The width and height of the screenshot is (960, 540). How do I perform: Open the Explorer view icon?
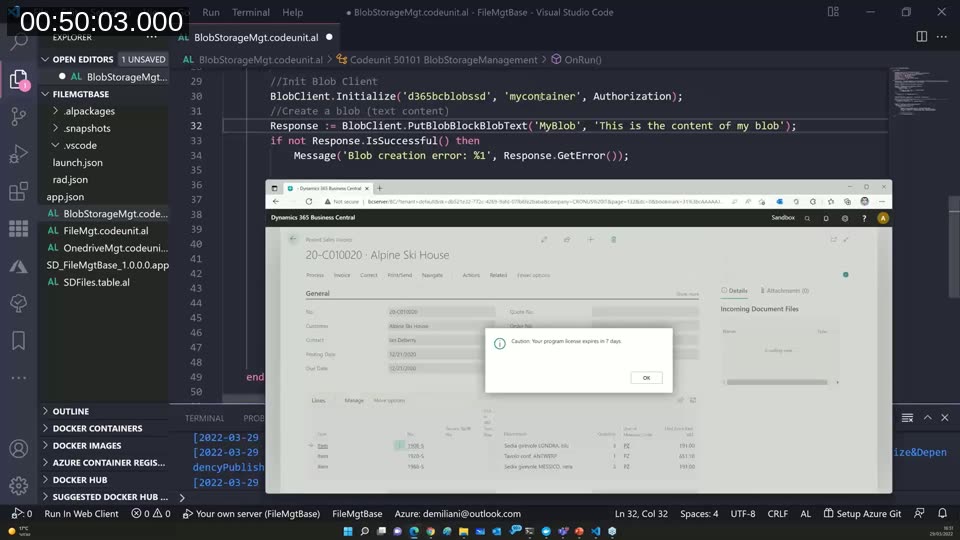pos(18,79)
